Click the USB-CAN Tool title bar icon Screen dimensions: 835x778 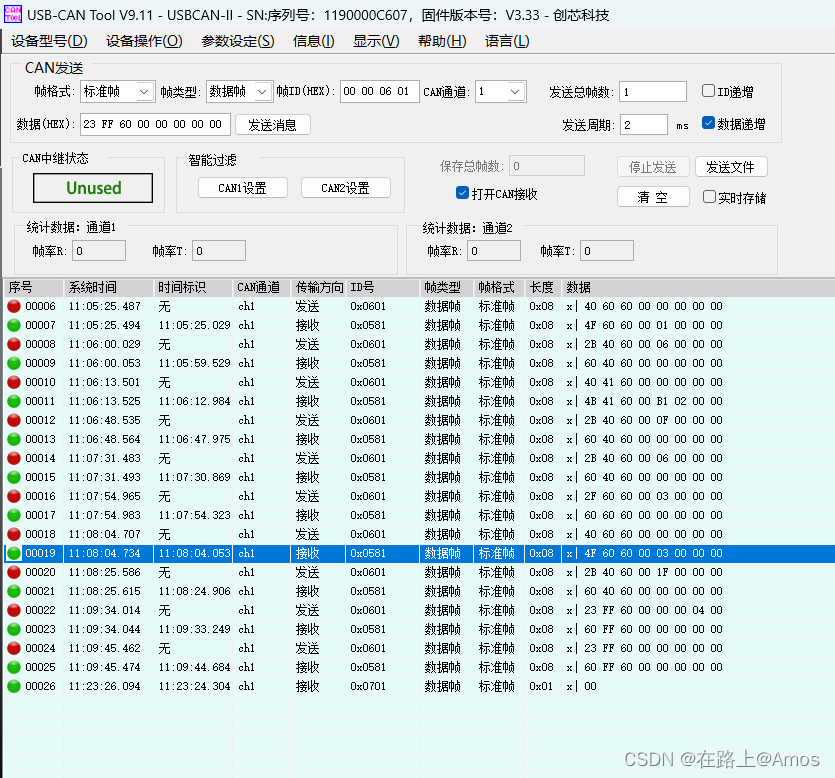(14, 14)
